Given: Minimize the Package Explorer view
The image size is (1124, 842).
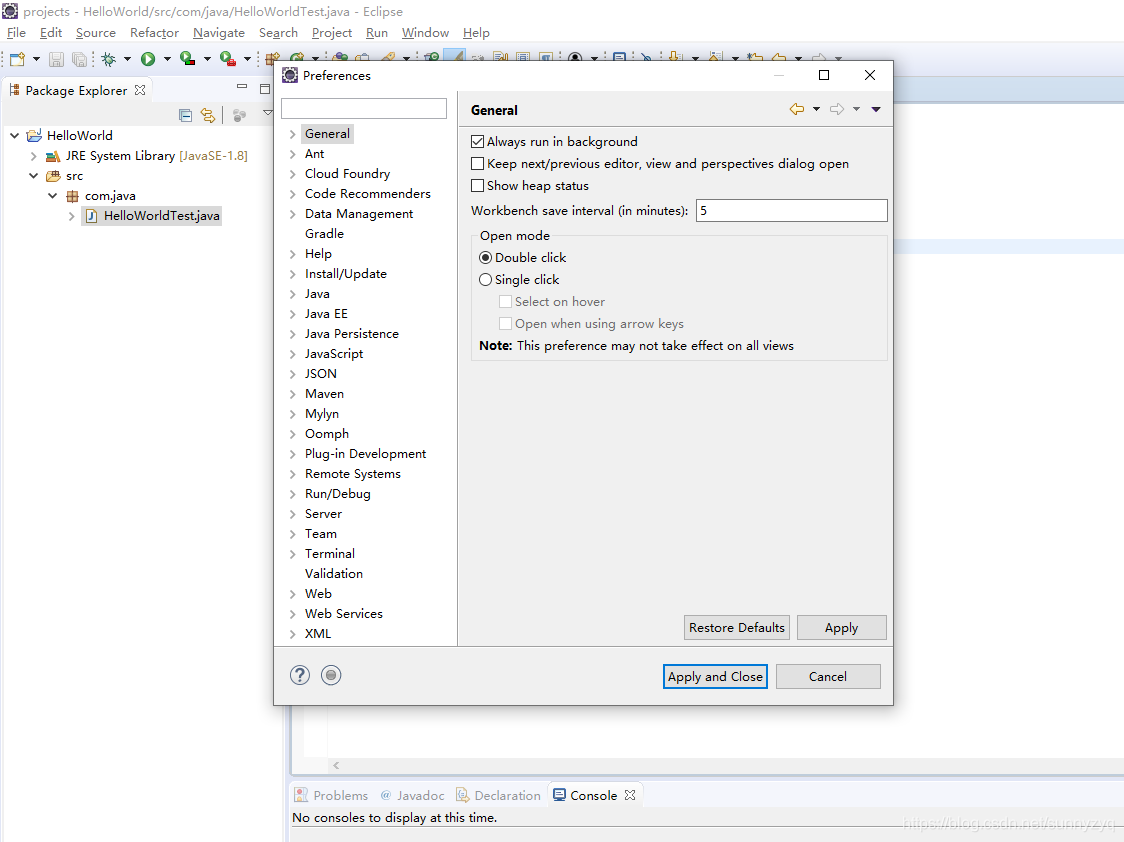Looking at the screenshot, I should 242,87.
